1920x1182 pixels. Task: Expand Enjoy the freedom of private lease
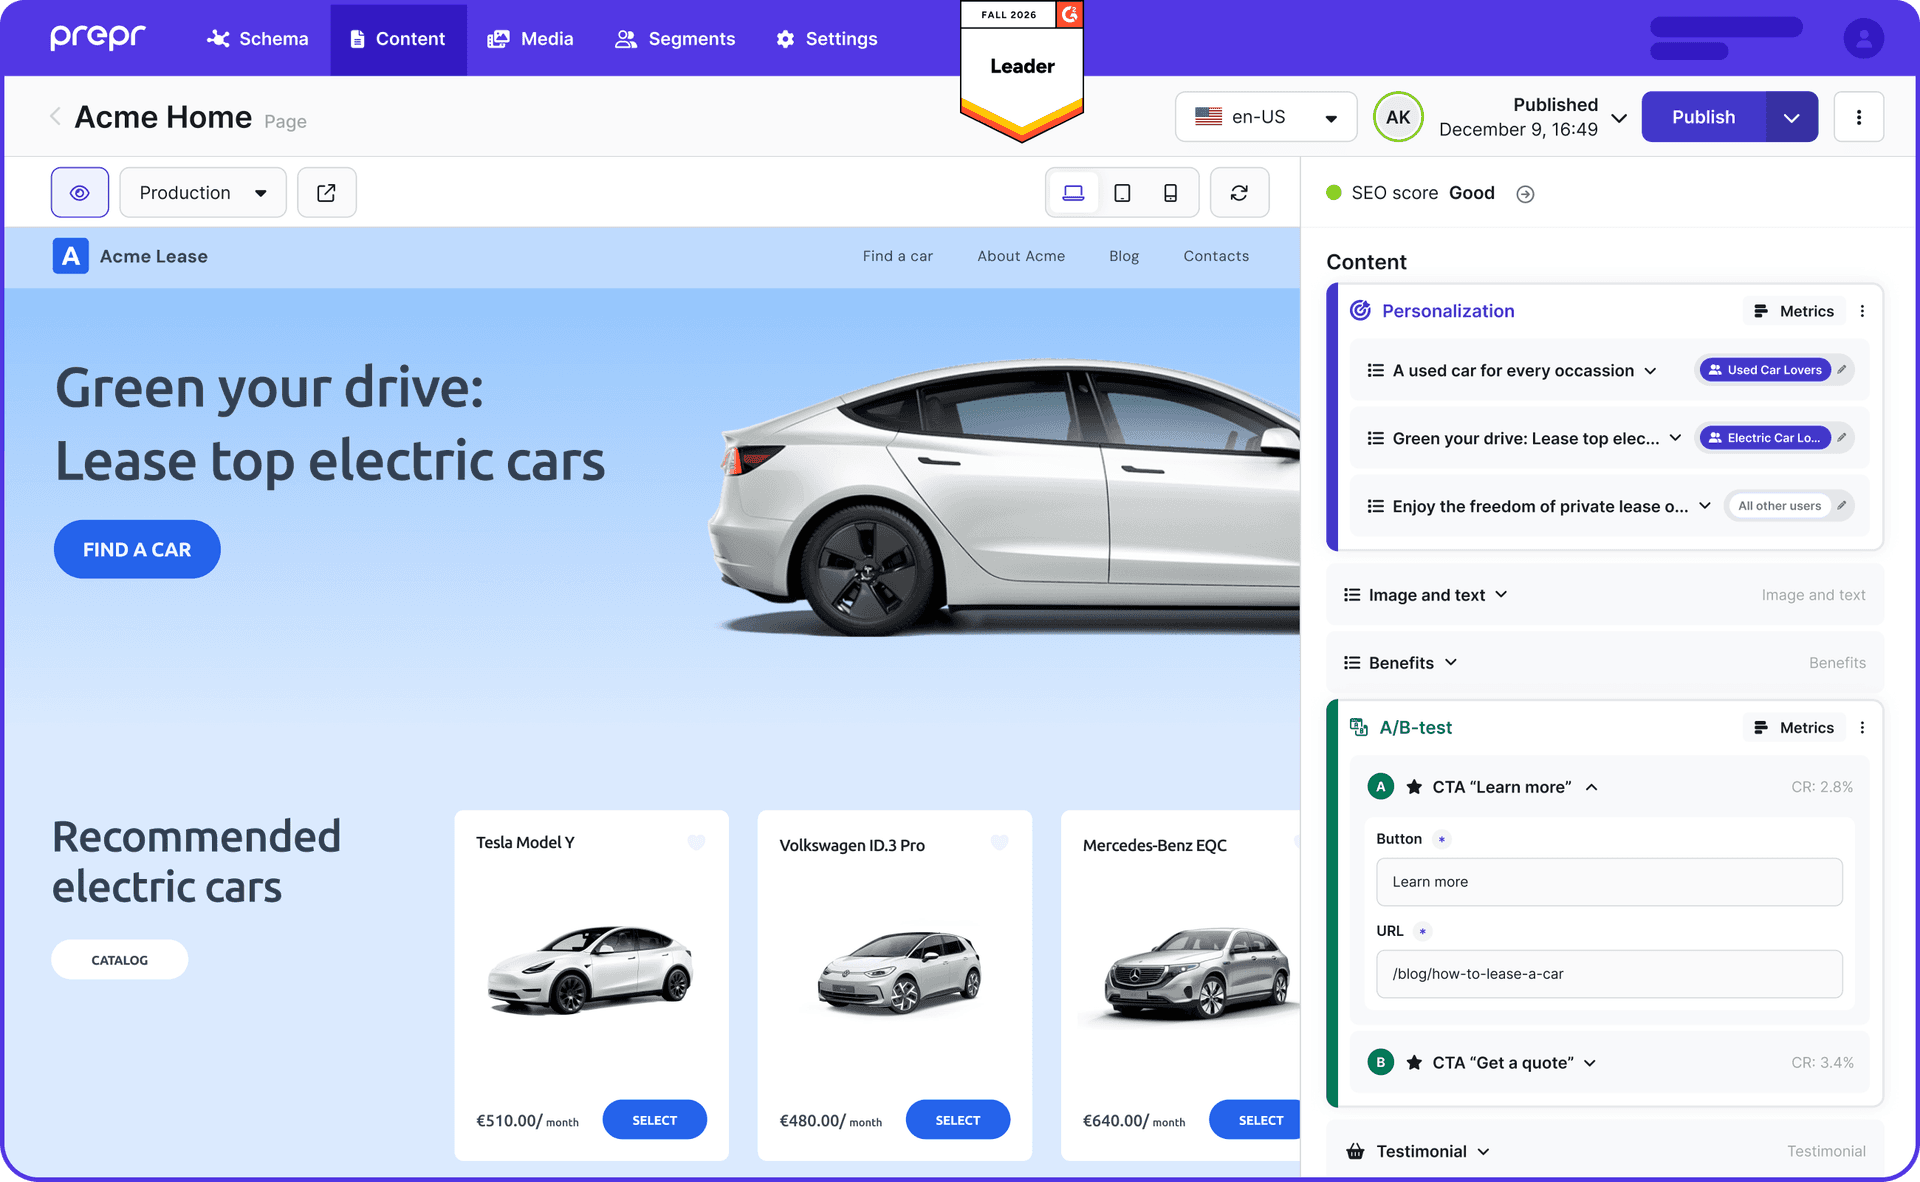click(1705, 506)
